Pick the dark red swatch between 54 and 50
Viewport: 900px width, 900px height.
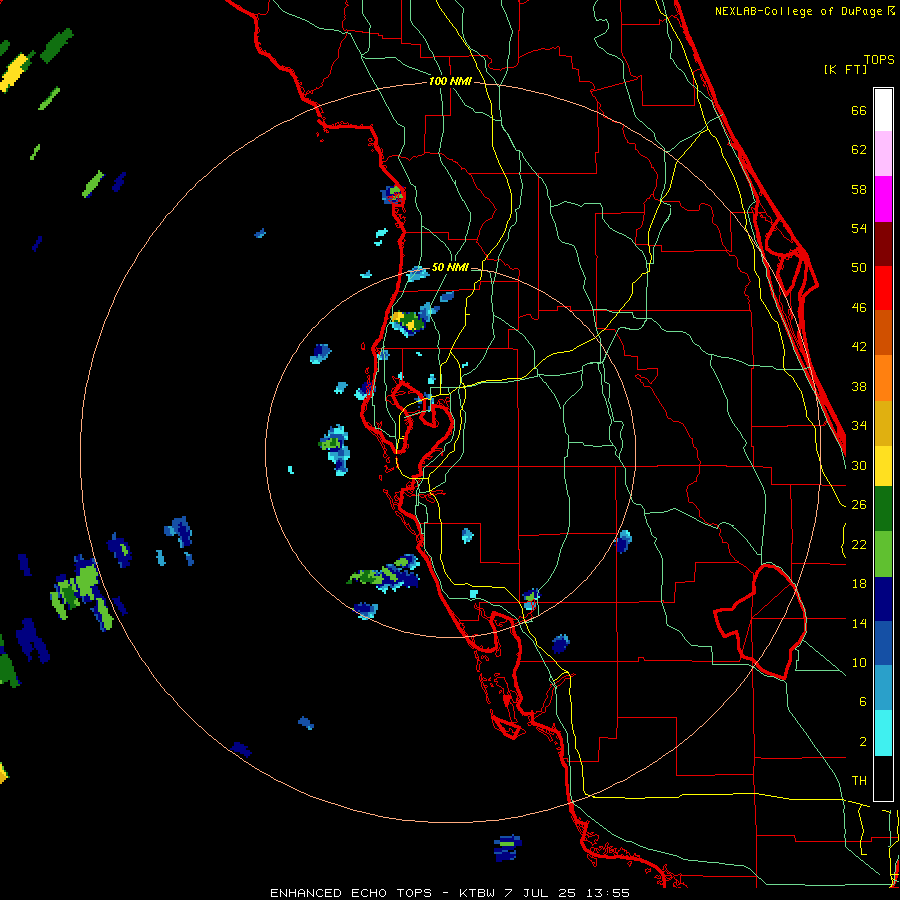[883, 243]
